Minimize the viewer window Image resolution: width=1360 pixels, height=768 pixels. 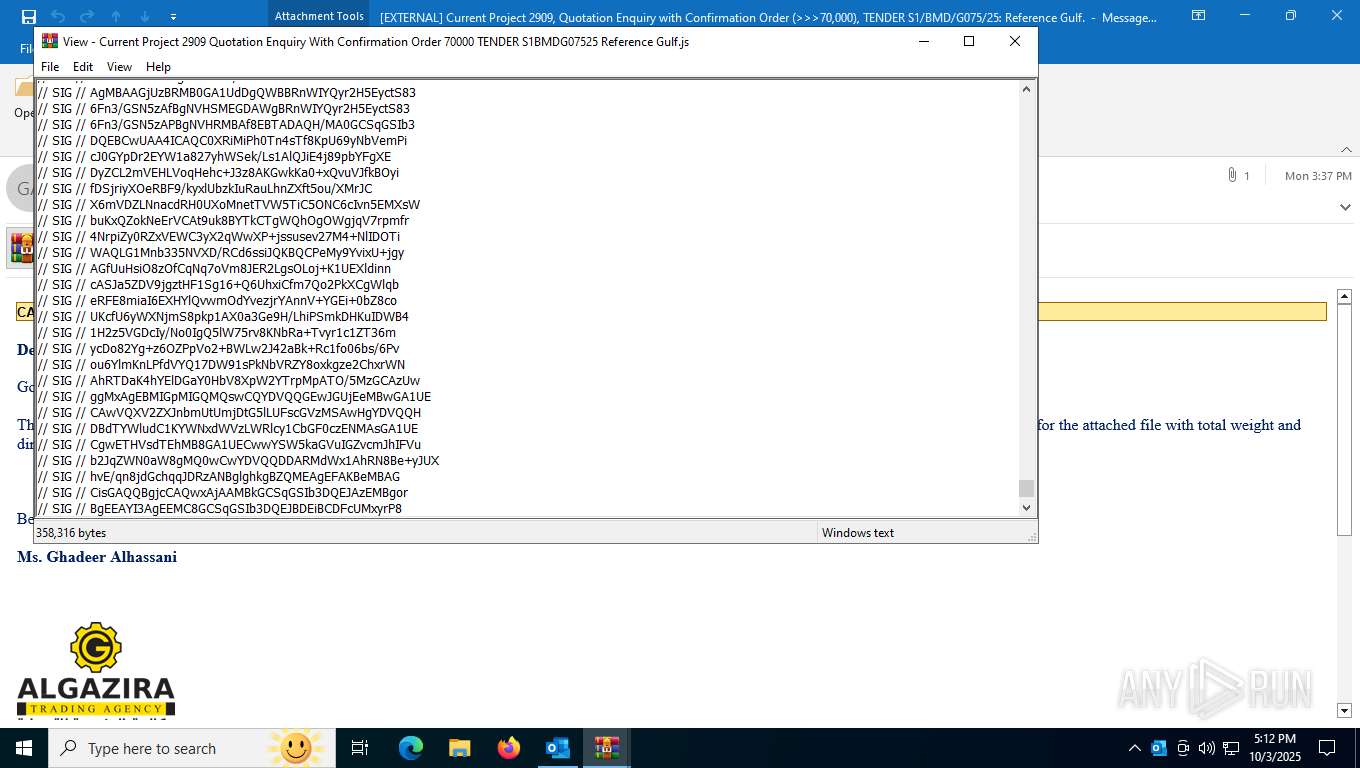[923, 41]
